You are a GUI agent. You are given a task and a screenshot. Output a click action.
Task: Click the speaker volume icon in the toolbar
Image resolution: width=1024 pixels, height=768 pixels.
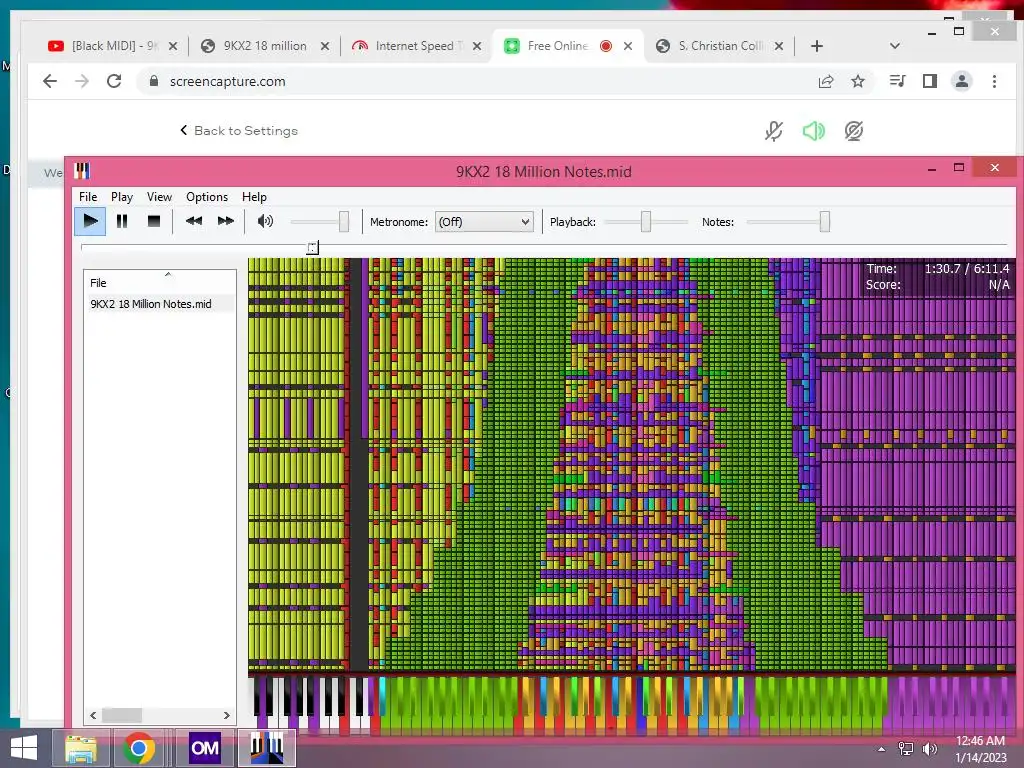(265, 221)
